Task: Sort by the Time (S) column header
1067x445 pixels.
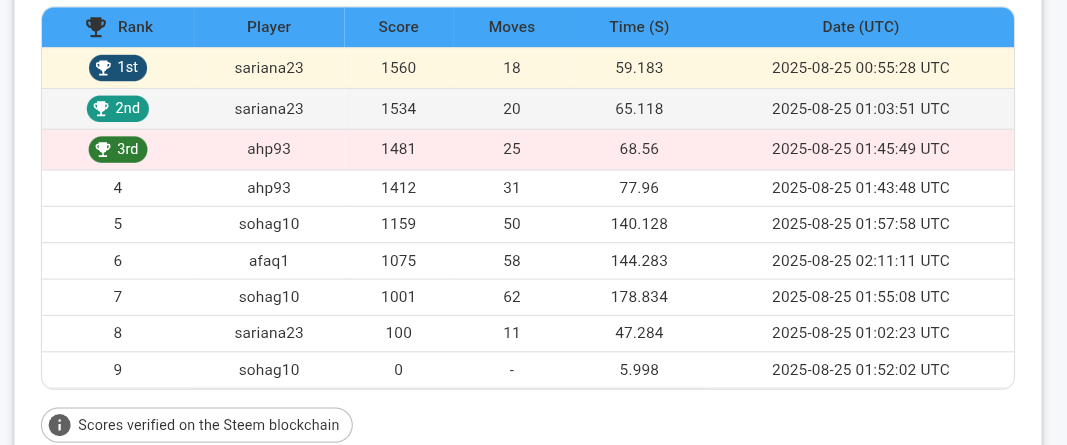Action: click(x=639, y=27)
